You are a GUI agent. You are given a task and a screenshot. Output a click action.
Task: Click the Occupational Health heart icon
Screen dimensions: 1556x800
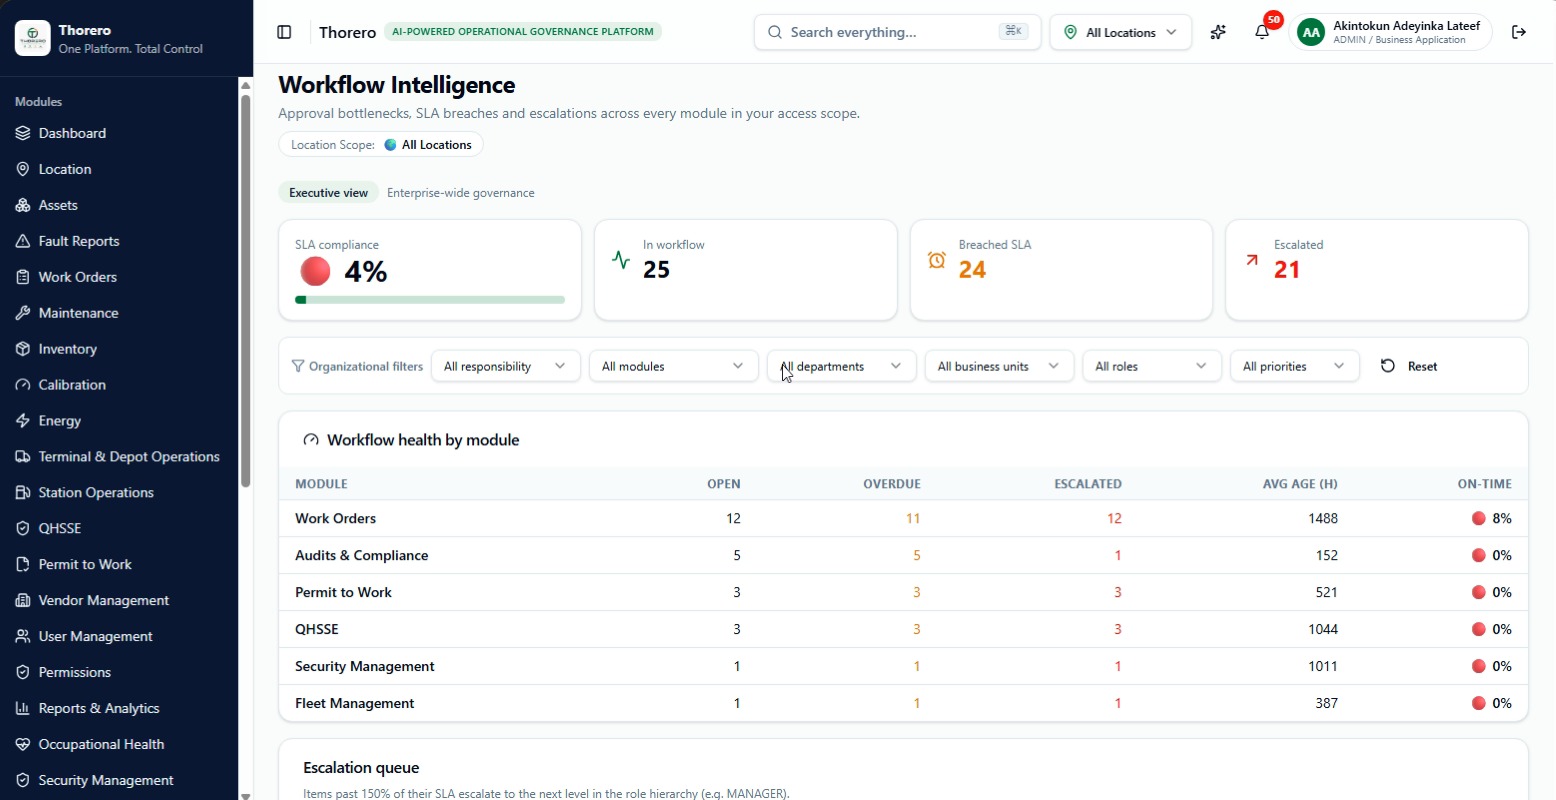(23, 745)
